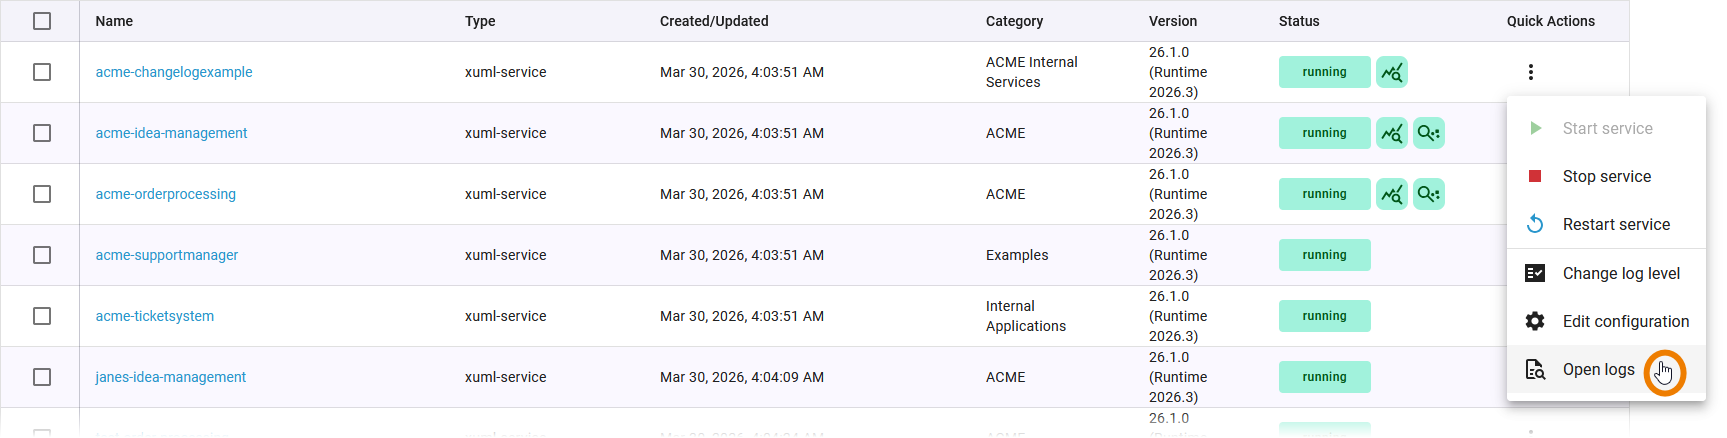
Task: Click the Edit configuration gear icon
Action: tap(1534, 321)
